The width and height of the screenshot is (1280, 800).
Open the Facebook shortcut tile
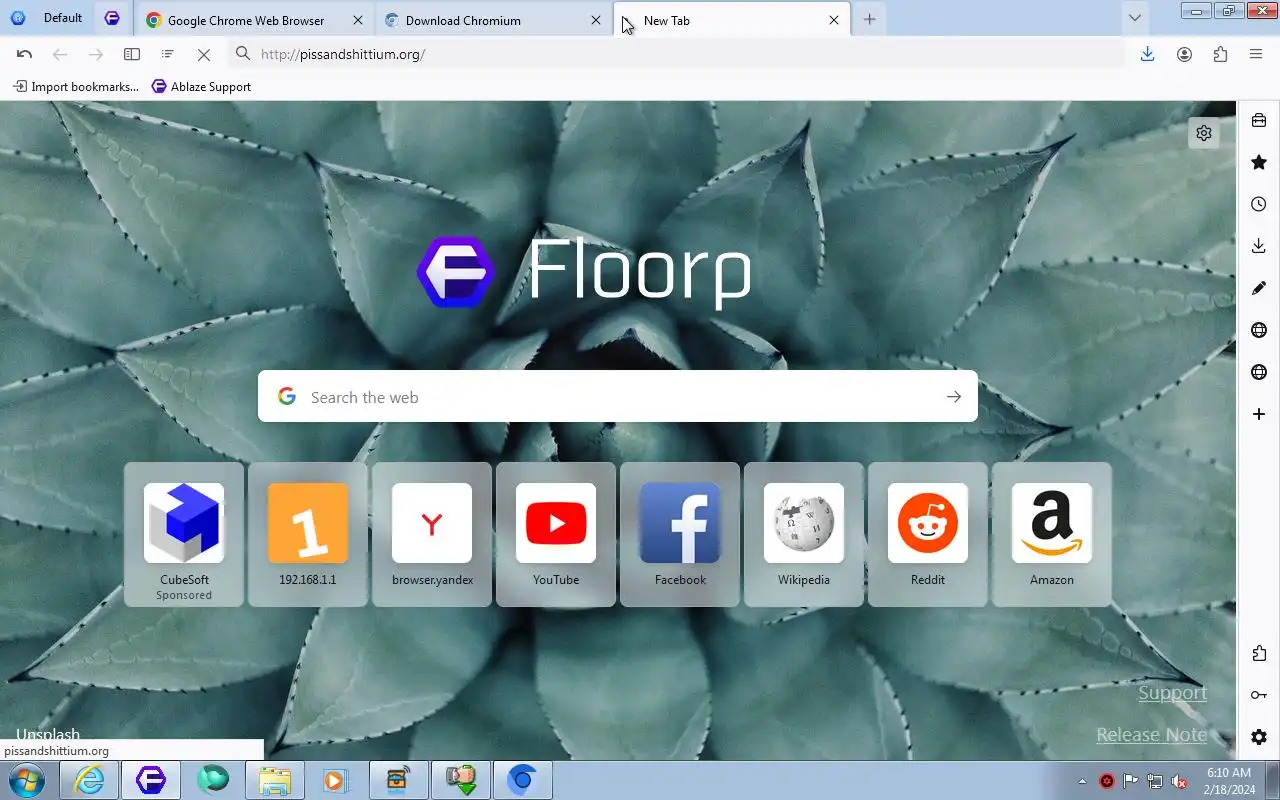(x=680, y=534)
